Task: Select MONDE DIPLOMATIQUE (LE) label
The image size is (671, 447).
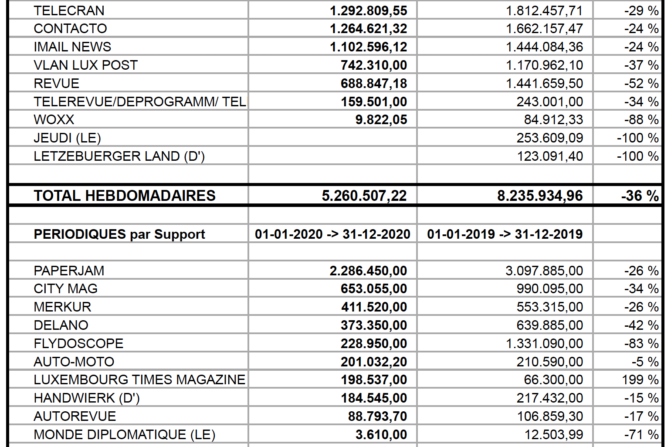Action: coord(124,435)
